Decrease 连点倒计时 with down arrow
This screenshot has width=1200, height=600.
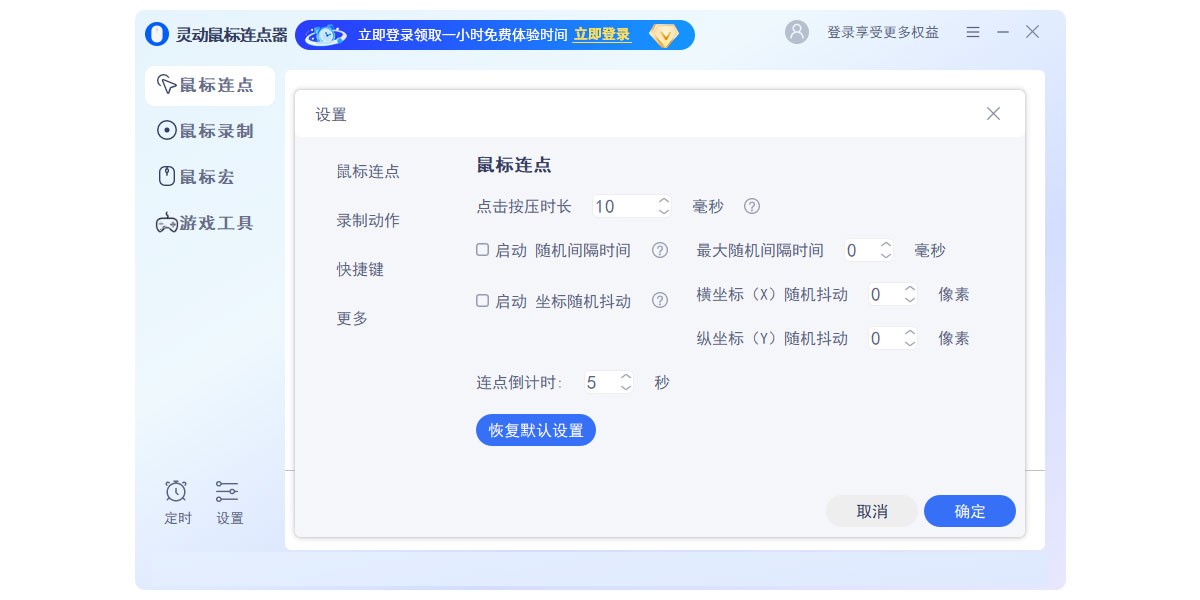(626, 388)
